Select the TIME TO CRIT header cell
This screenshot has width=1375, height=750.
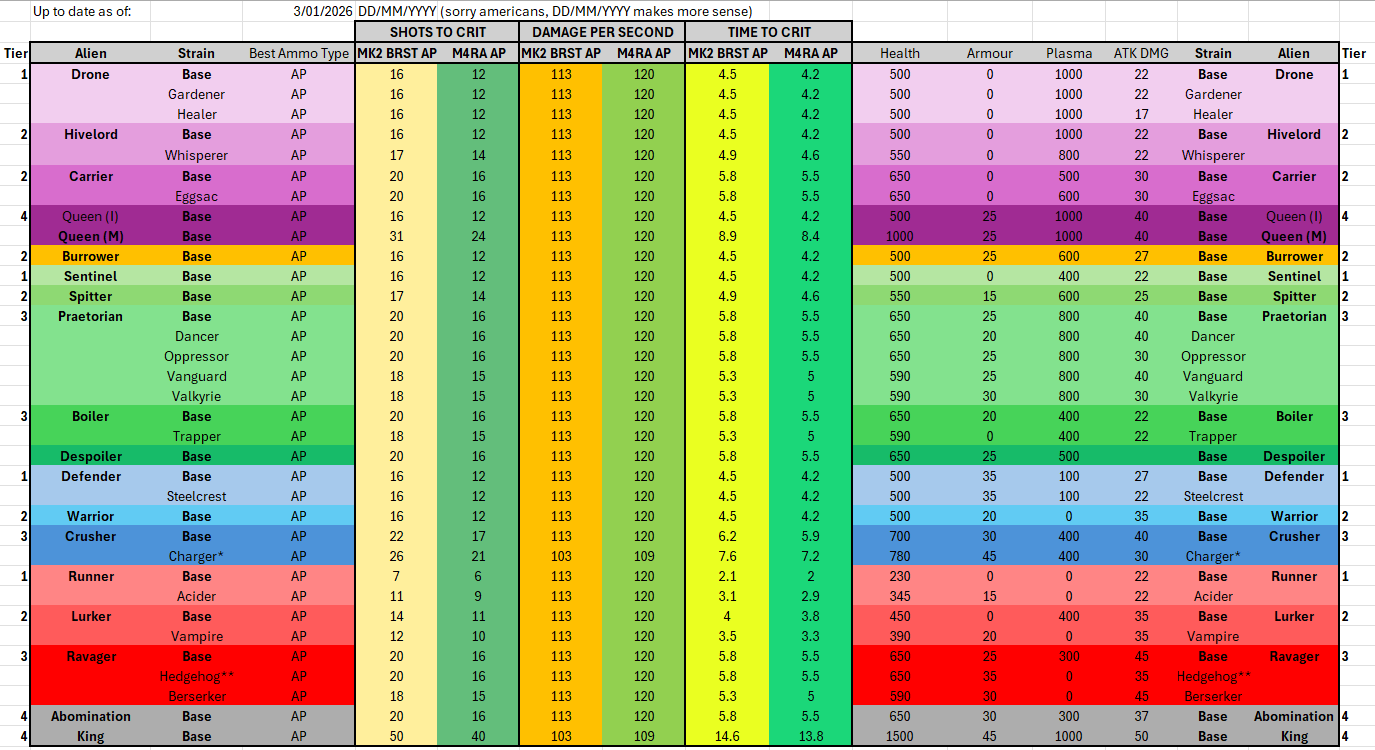click(768, 32)
